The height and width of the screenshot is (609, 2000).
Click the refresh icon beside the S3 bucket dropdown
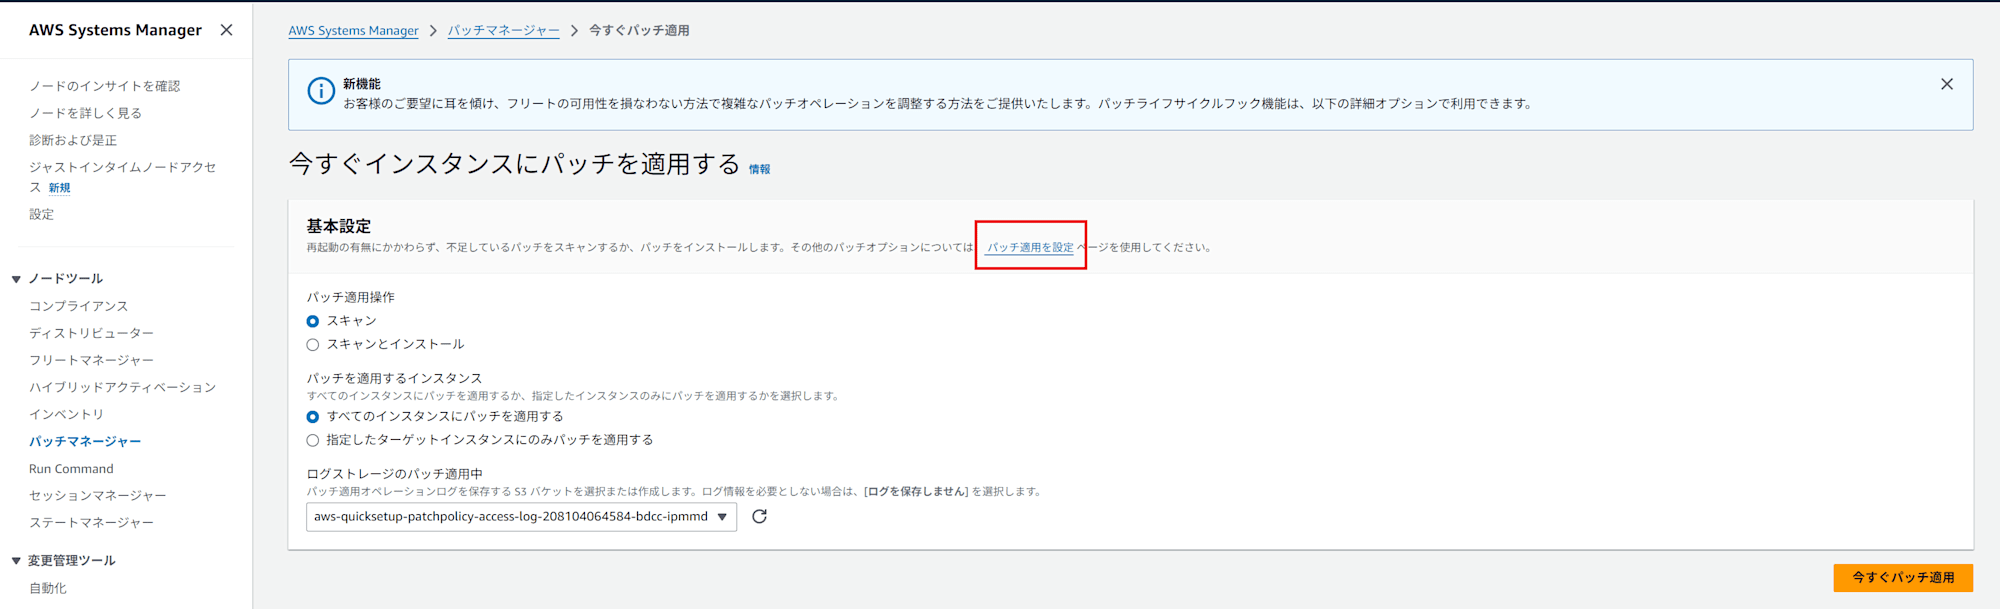click(x=760, y=516)
